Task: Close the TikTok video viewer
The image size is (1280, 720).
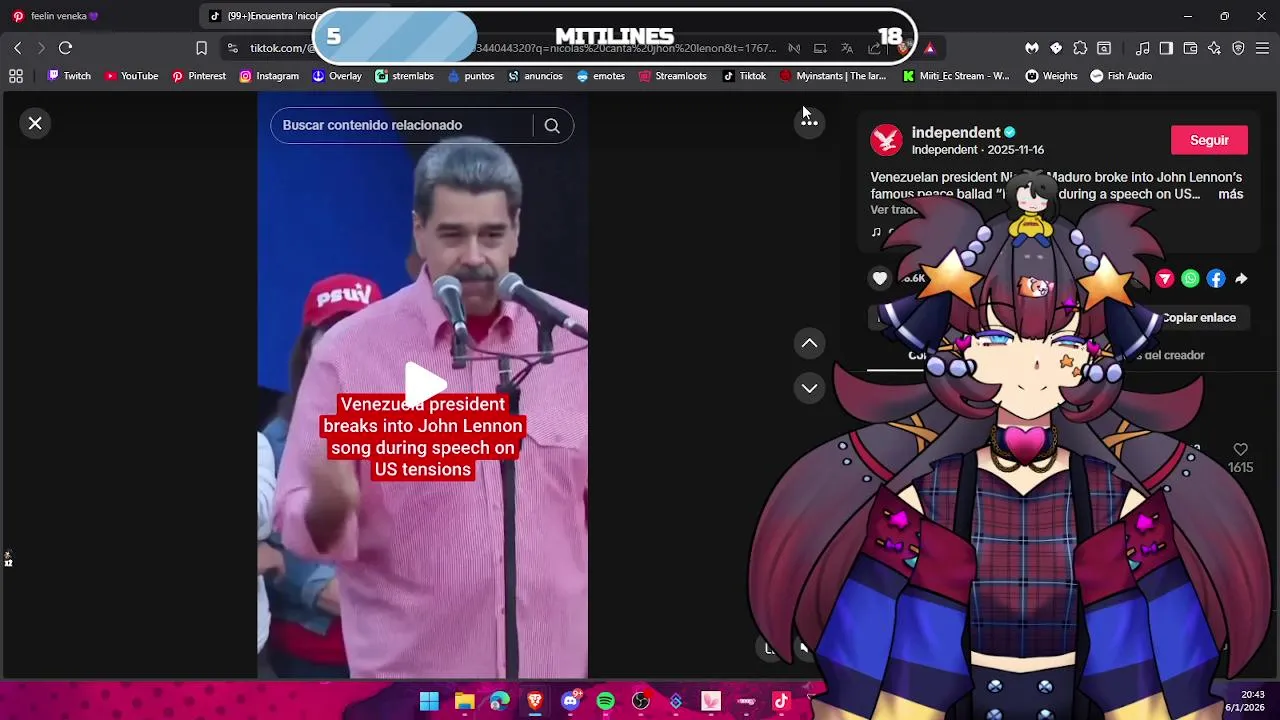Action: point(35,123)
